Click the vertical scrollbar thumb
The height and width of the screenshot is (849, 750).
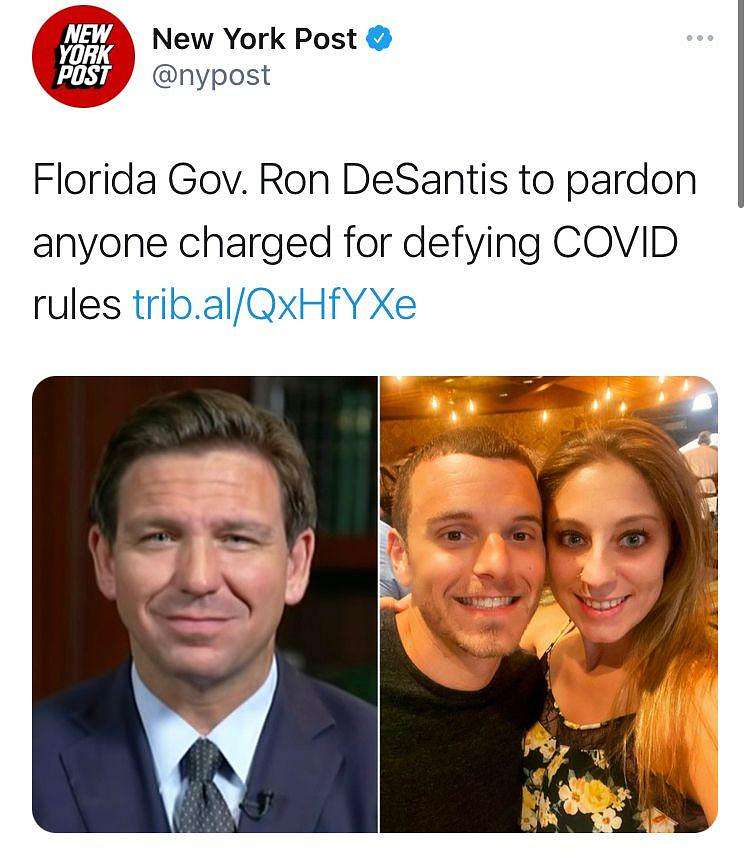[x=741, y=103]
